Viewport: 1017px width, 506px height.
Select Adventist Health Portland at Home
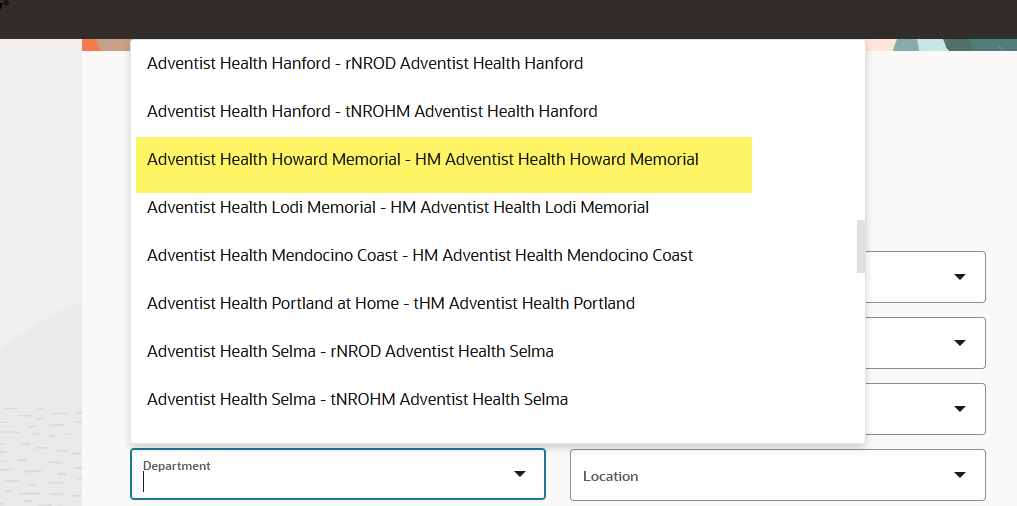pos(391,303)
